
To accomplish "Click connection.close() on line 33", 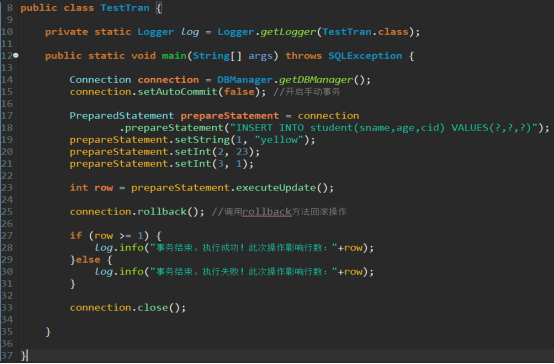I will 128,308.
